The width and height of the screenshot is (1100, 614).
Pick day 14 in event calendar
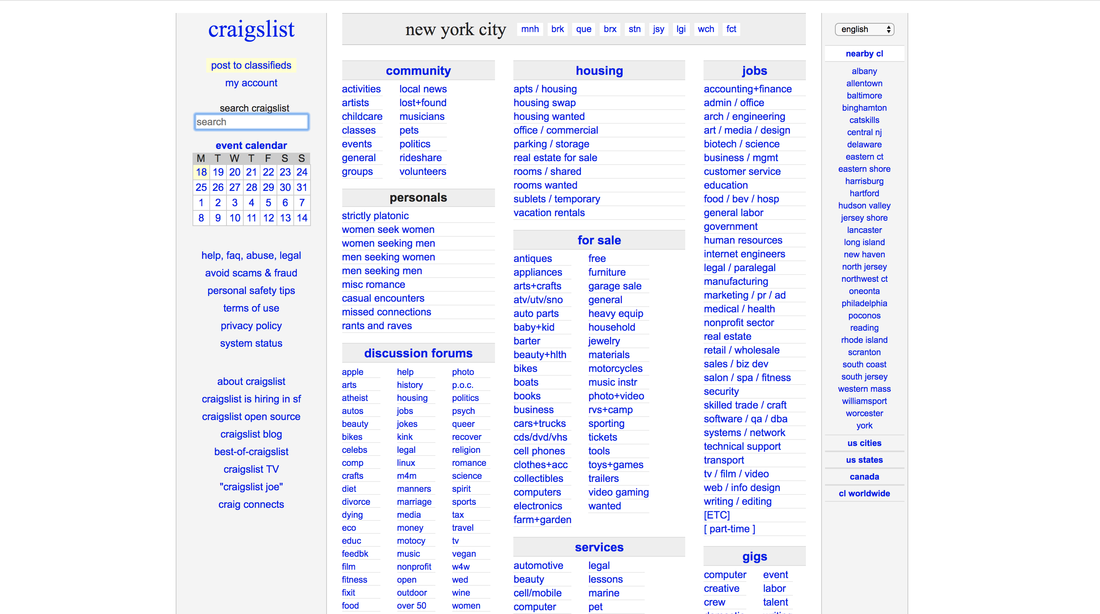(302, 218)
